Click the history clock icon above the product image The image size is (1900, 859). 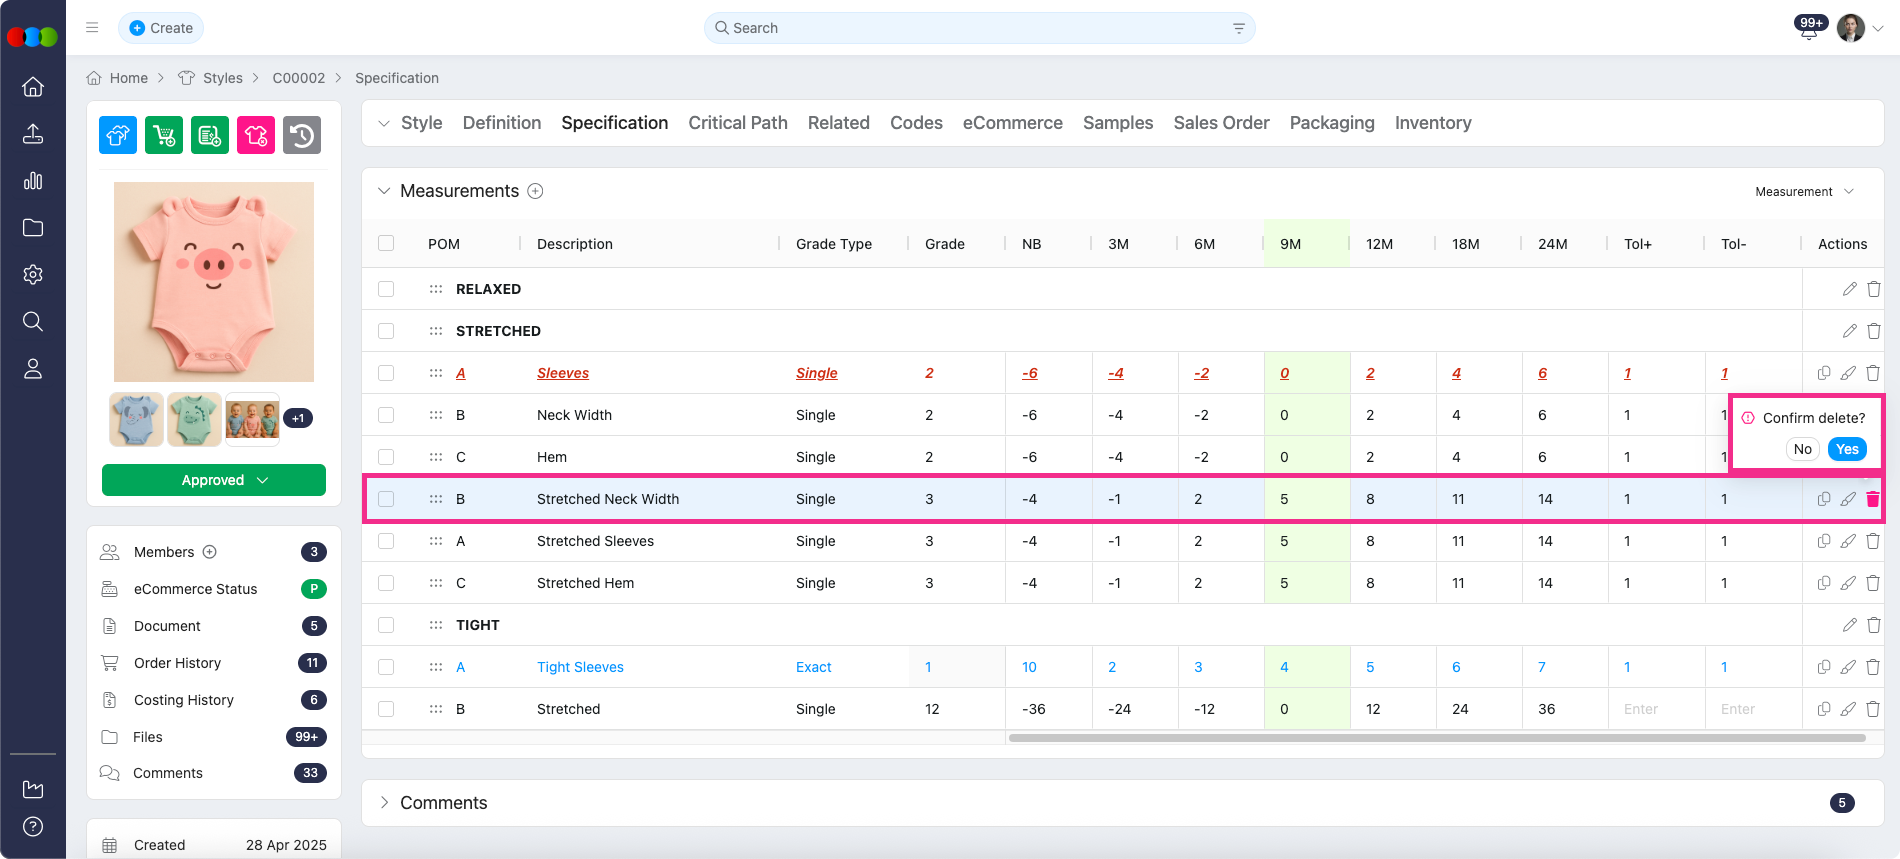[302, 135]
